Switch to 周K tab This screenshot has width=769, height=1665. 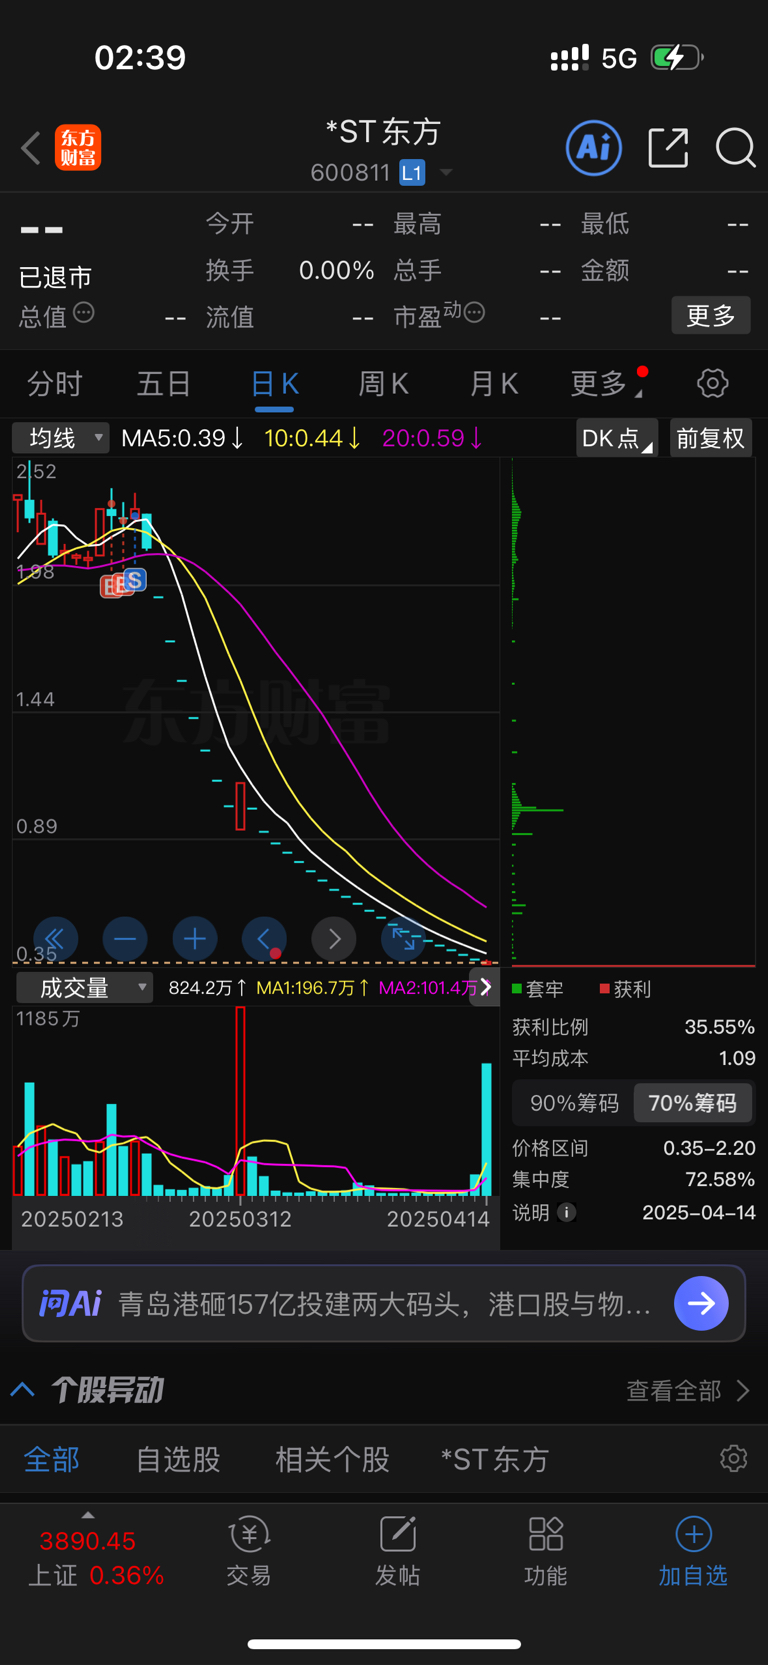(383, 383)
